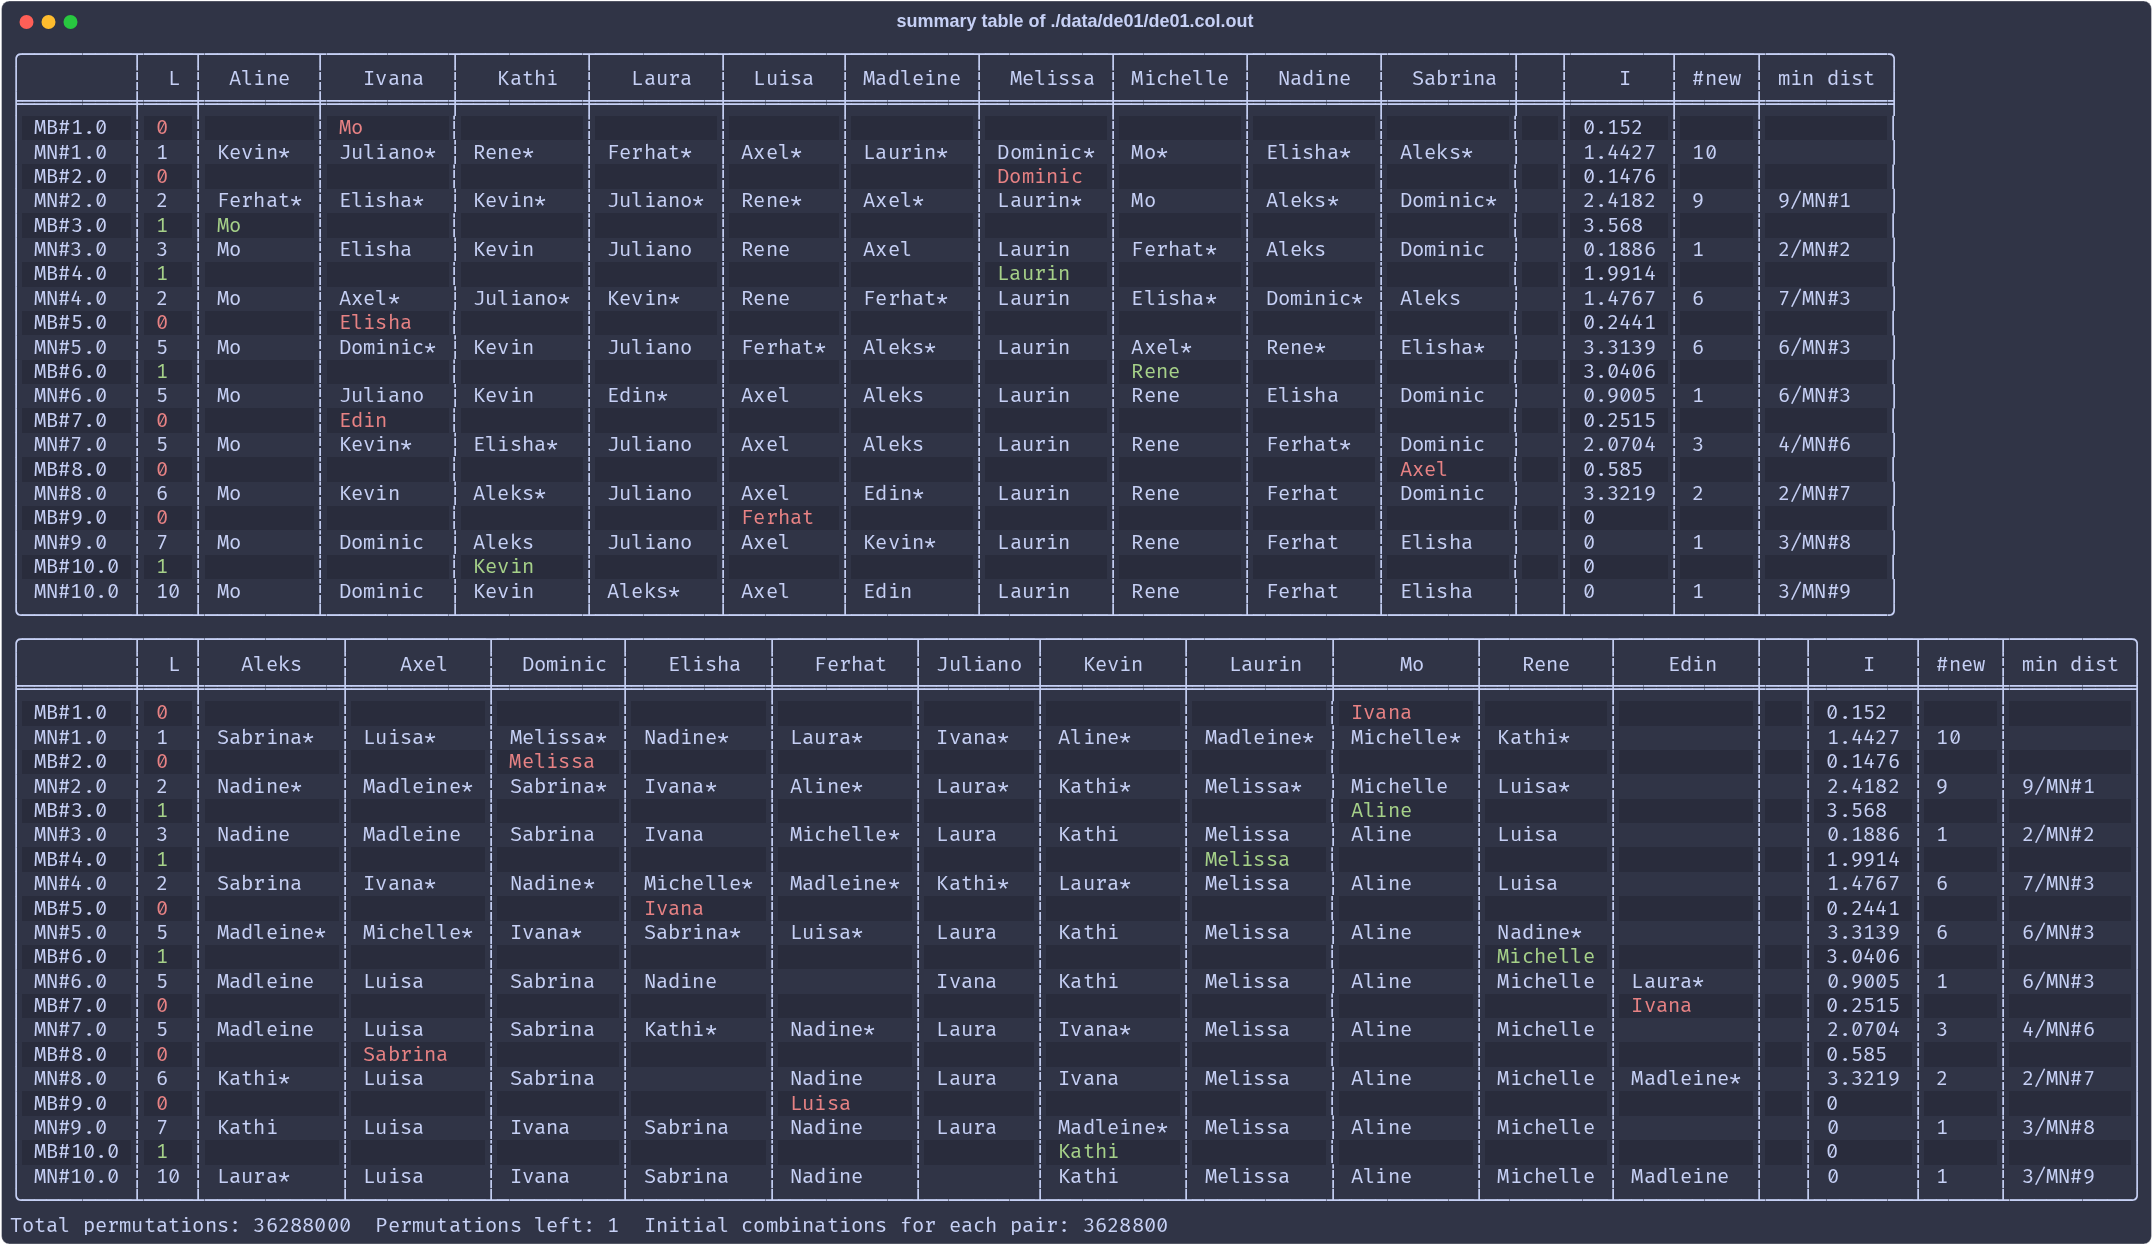Click '#new' value '10' in top table
The image size is (2153, 1245).
(1704, 152)
